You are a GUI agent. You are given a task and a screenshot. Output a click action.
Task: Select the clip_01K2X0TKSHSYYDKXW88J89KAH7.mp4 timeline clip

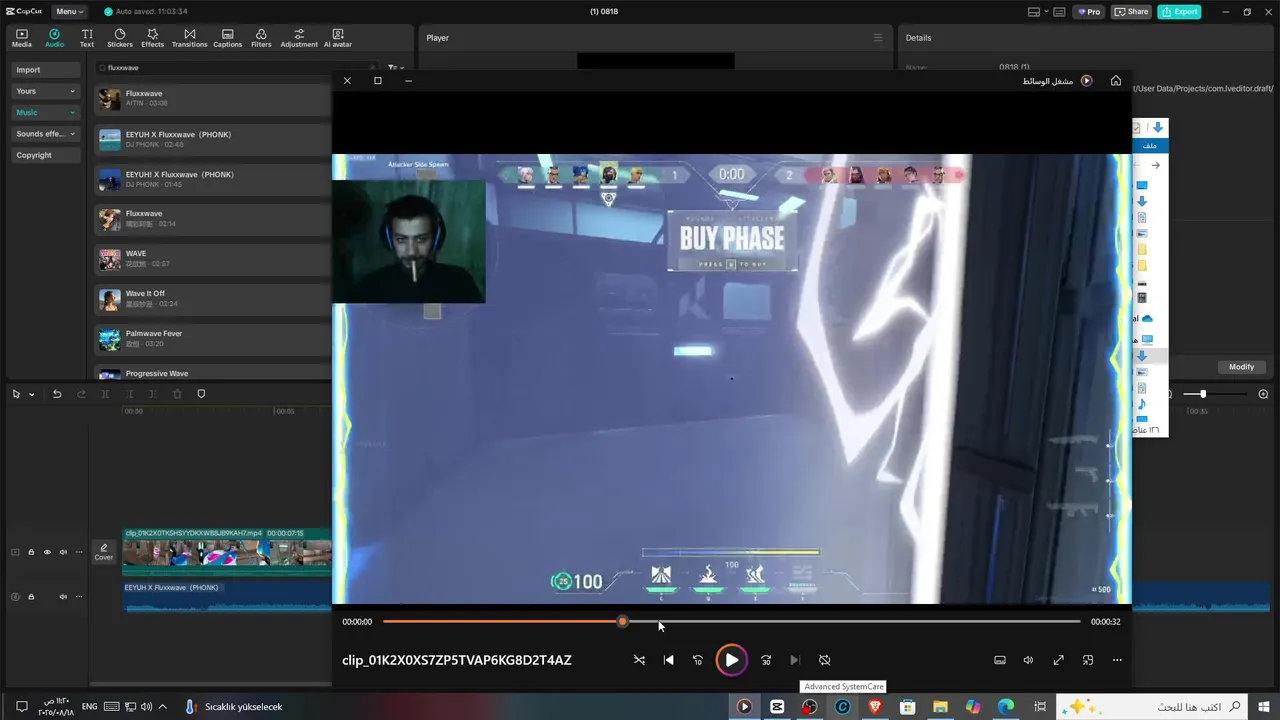point(227,552)
